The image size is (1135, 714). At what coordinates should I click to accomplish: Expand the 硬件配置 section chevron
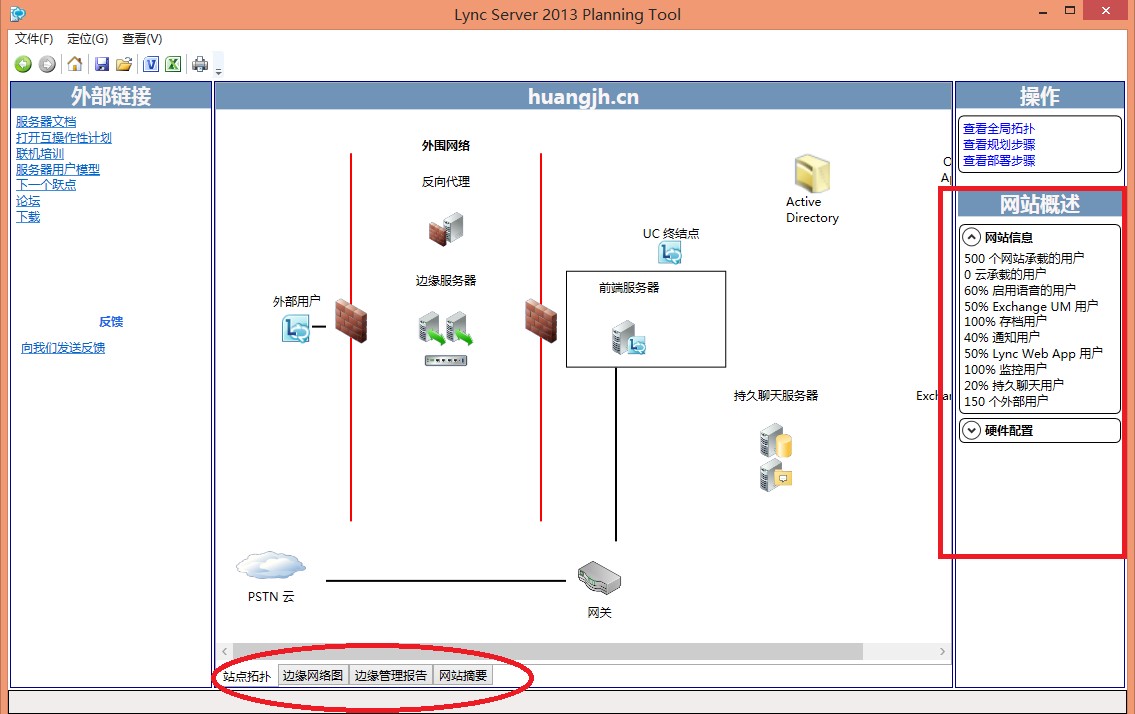pos(971,430)
